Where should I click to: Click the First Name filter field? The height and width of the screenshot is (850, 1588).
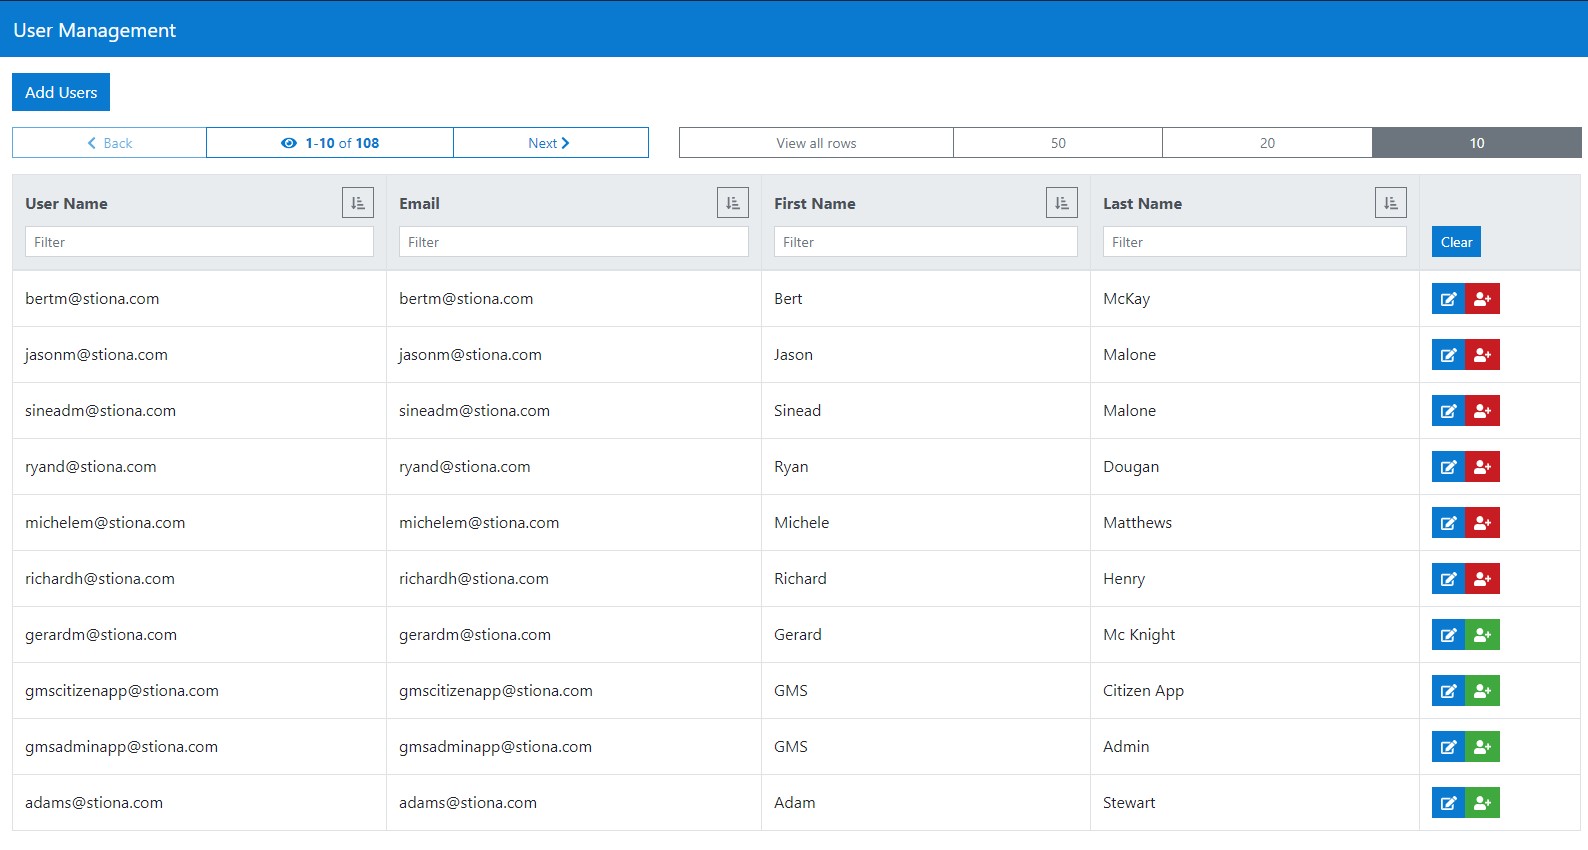pyautogui.click(x=925, y=242)
